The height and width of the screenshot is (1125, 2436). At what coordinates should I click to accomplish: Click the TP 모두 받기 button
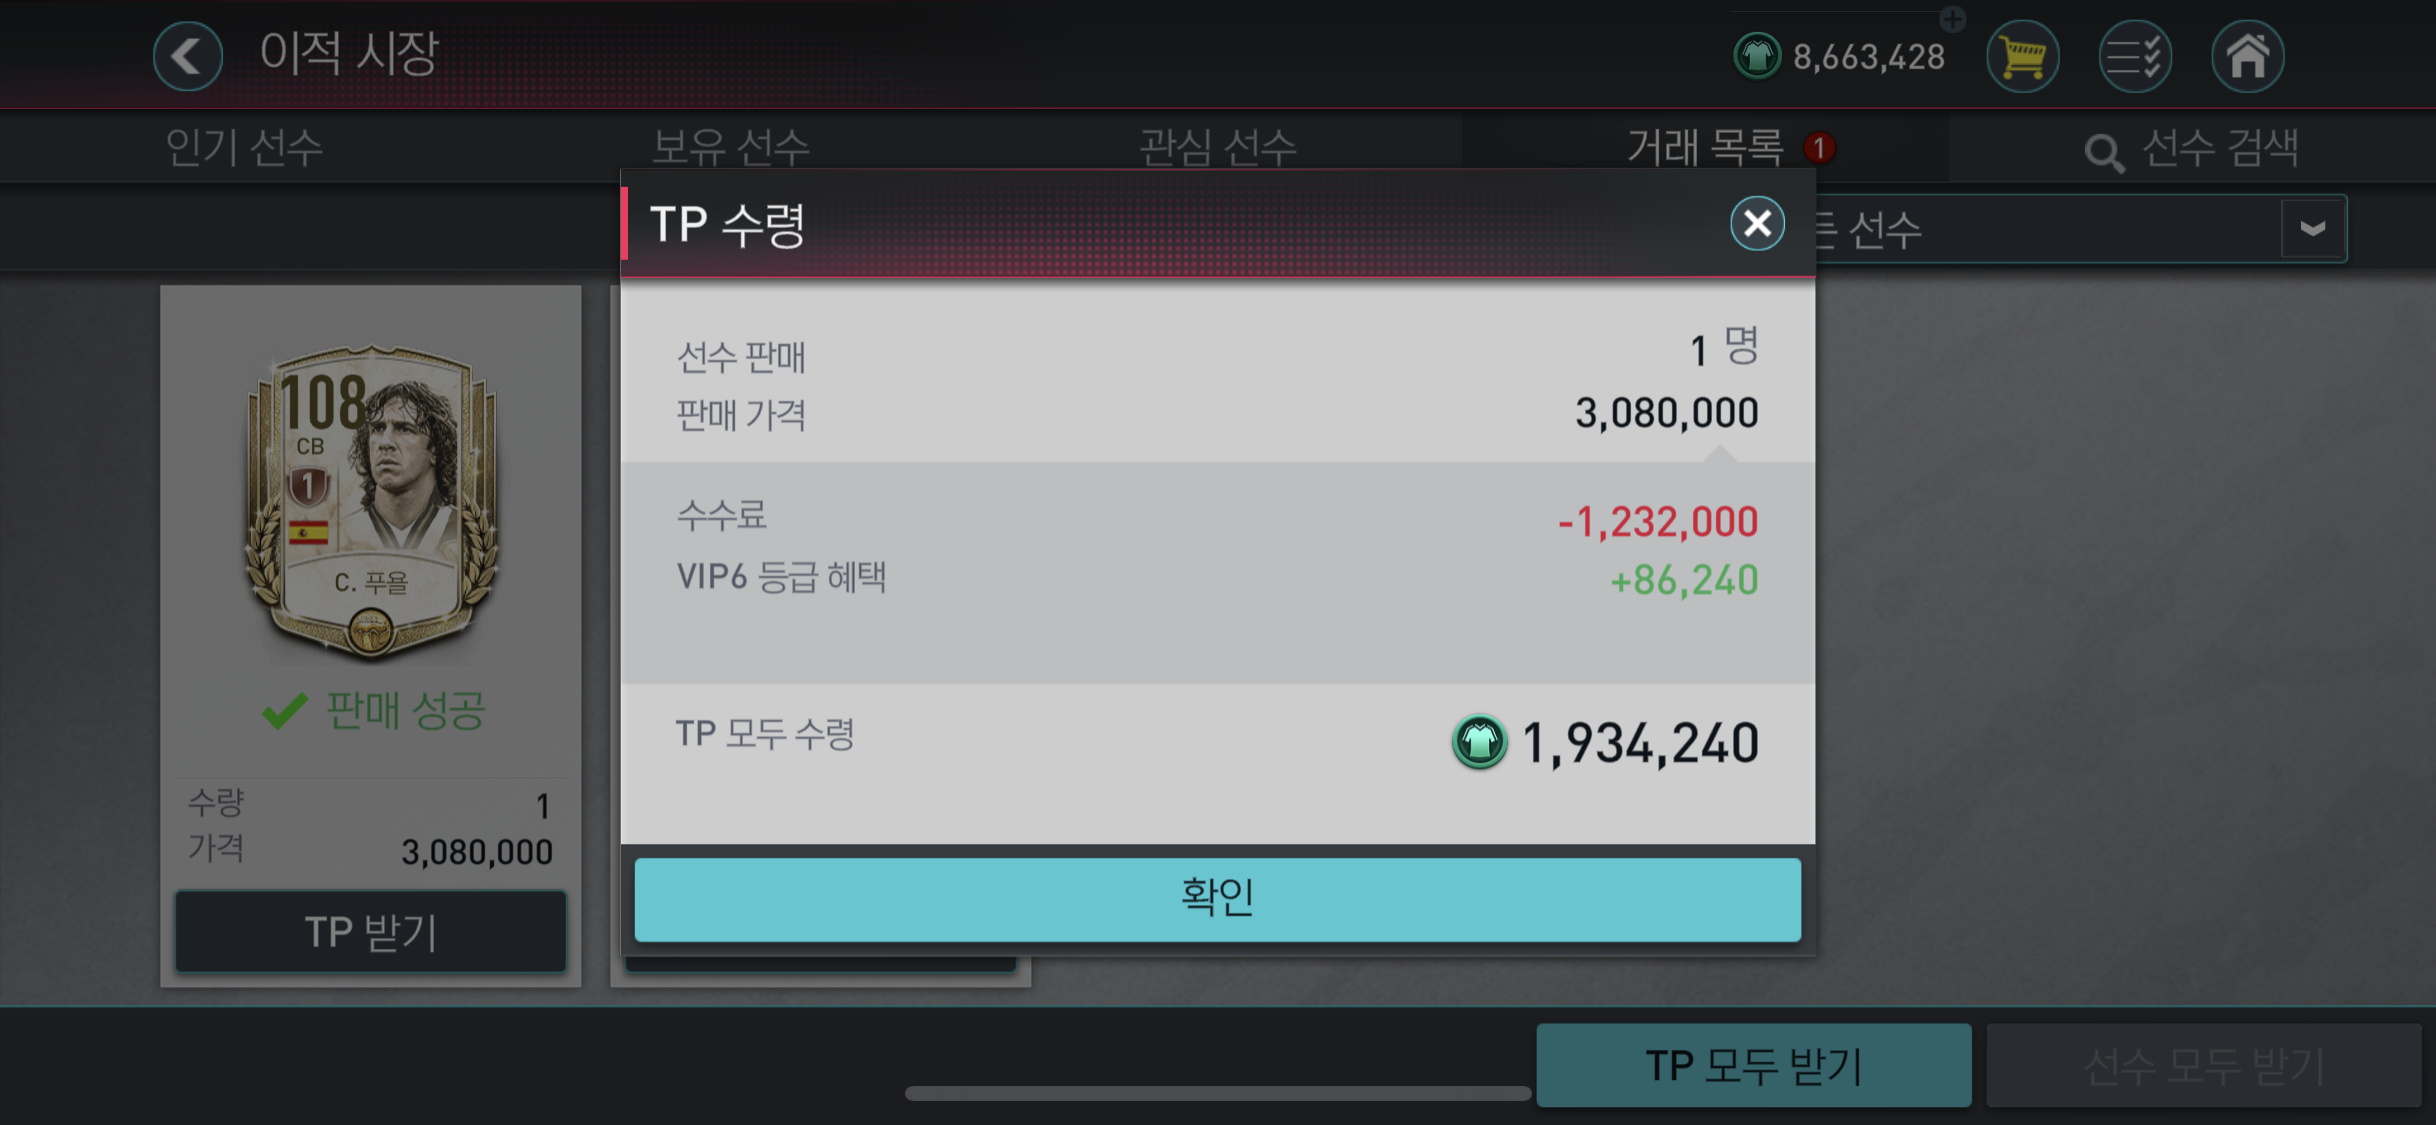click(1753, 1065)
